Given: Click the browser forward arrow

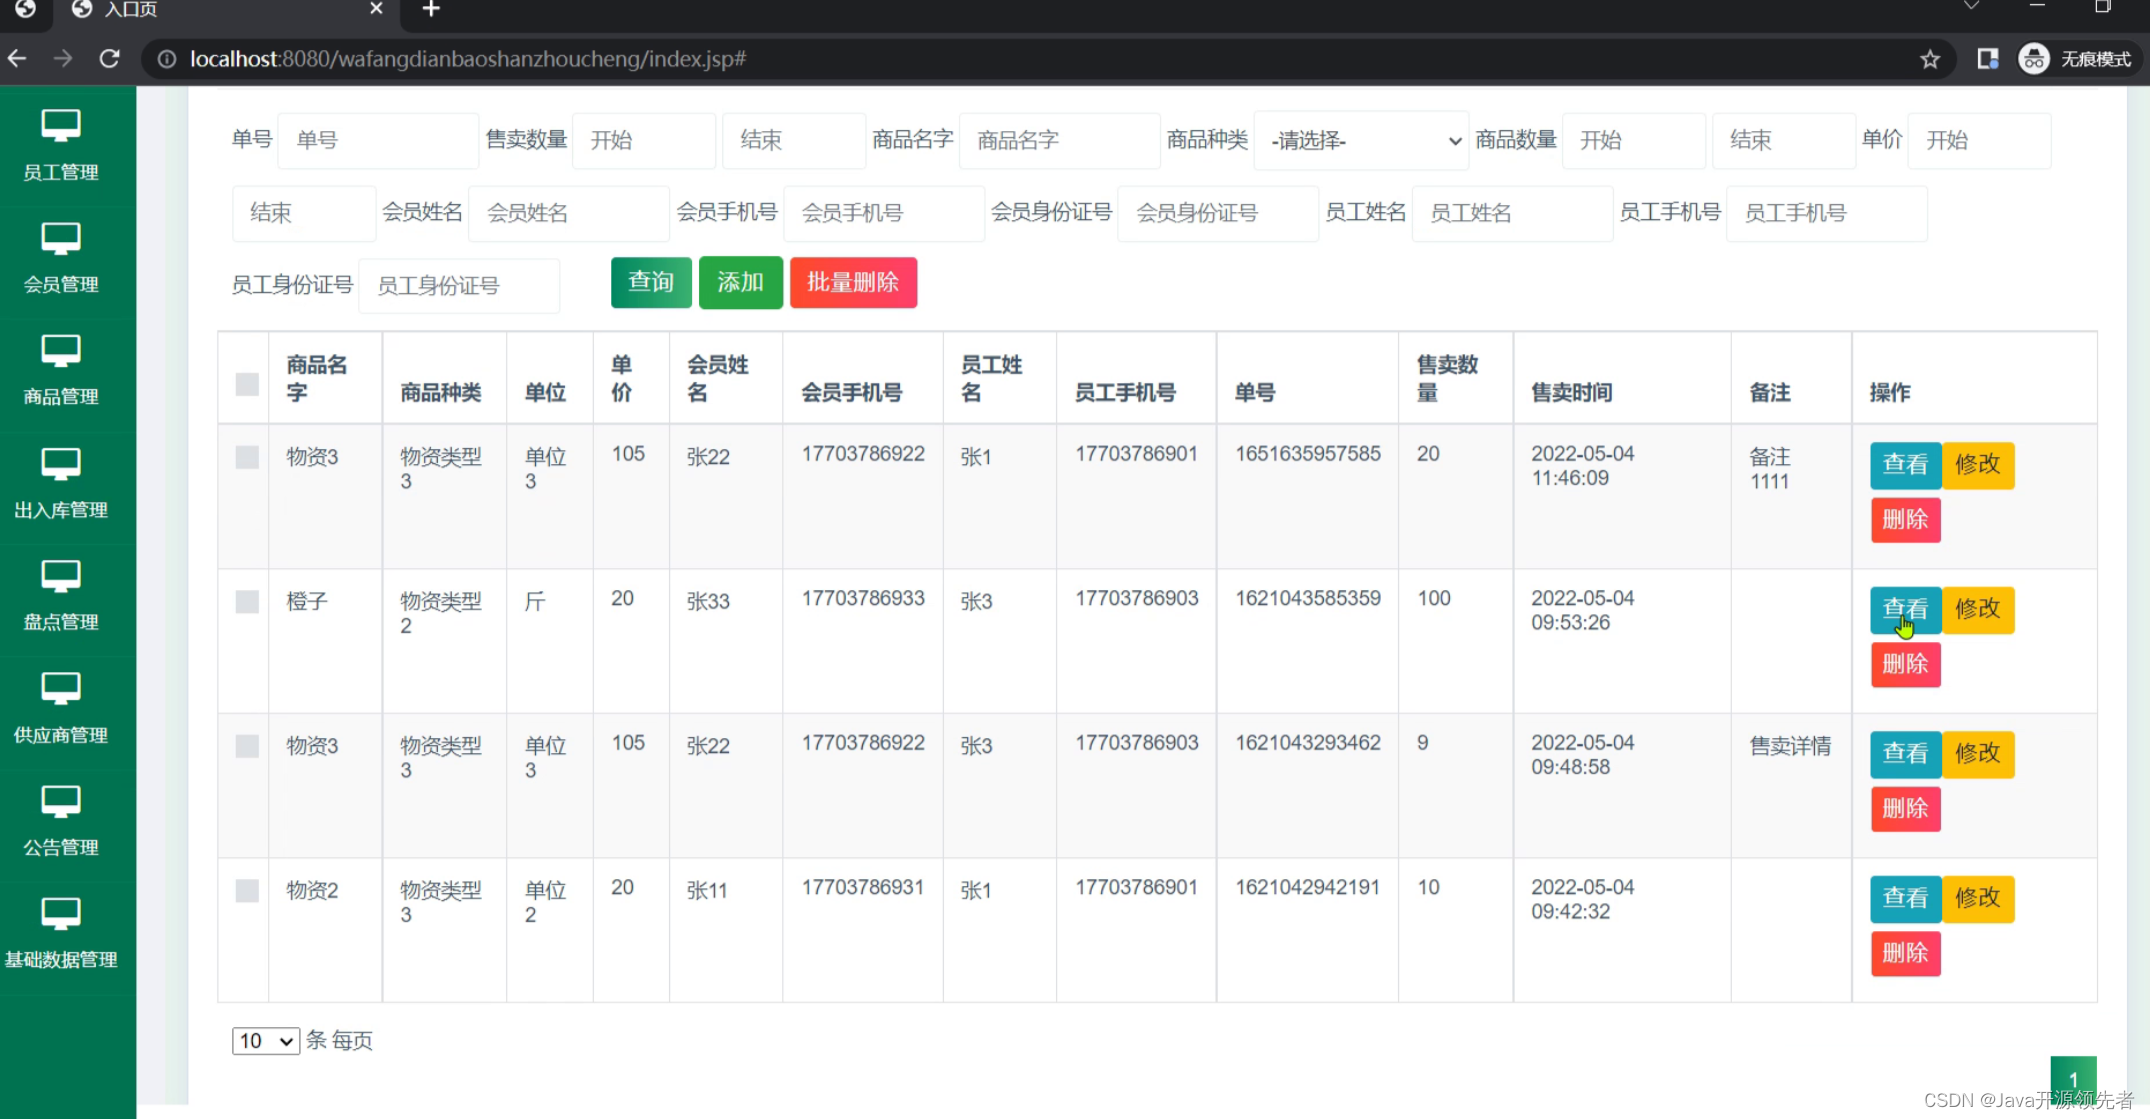Looking at the screenshot, I should click(x=63, y=59).
